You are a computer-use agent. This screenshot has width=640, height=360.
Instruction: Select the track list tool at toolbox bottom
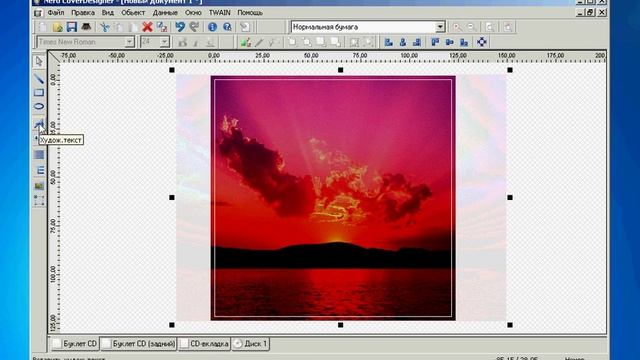click(39, 200)
